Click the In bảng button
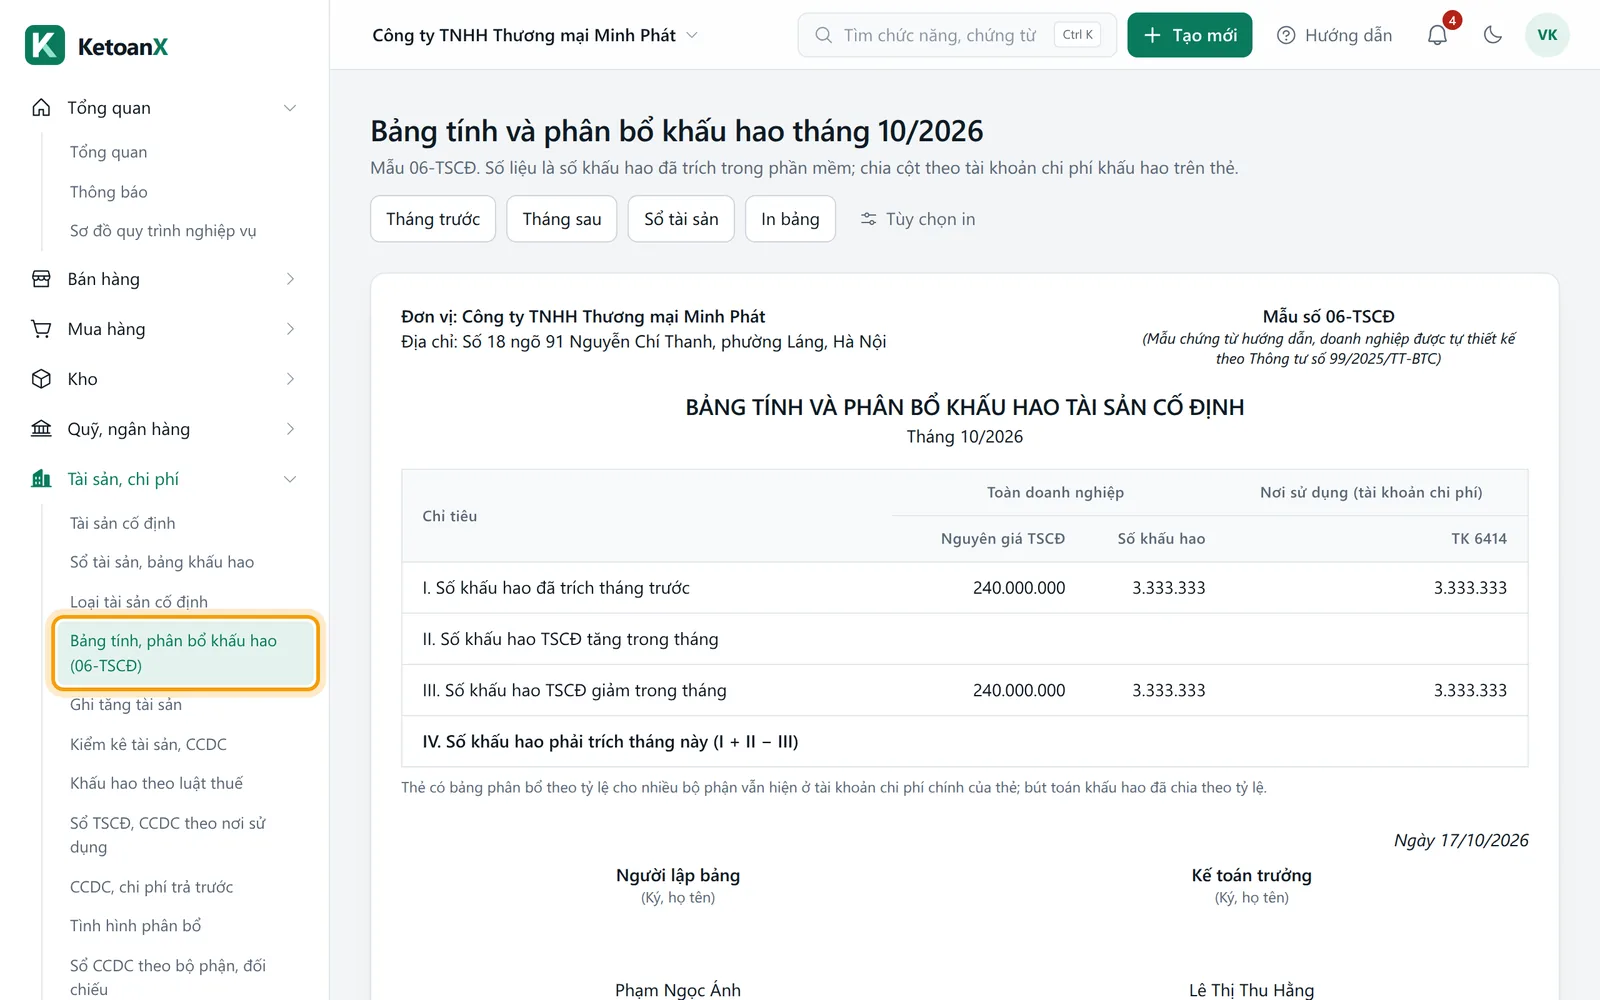Viewport: 1600px width, 1000px height. click(790, 219)
